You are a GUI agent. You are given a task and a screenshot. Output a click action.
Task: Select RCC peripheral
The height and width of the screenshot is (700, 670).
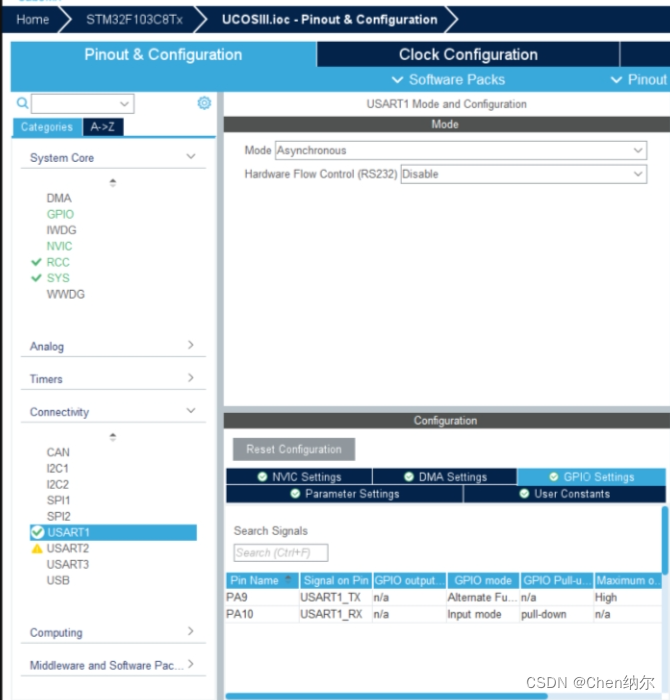click(58, 262)
